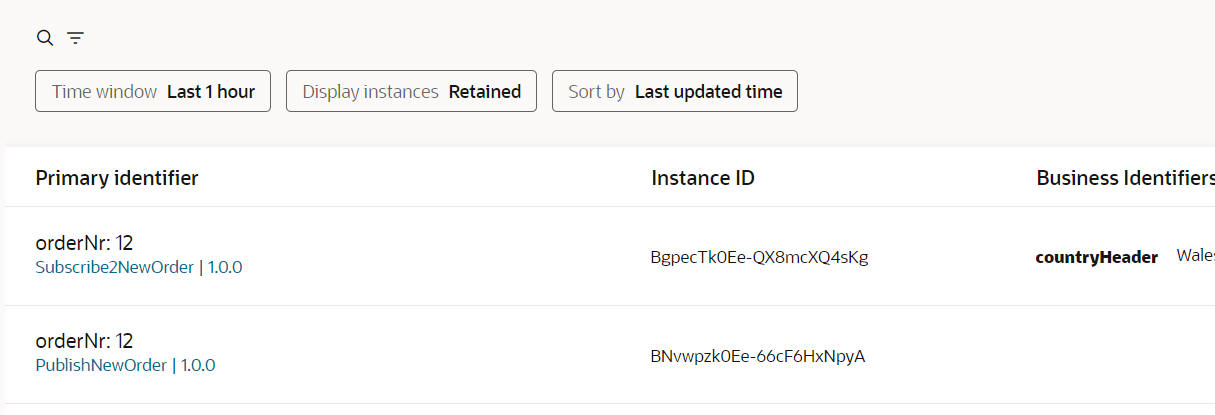Open the Time window dropdown
This screenshot has height=415, width=1215.
pyautogui.click(x=153, y=91)
